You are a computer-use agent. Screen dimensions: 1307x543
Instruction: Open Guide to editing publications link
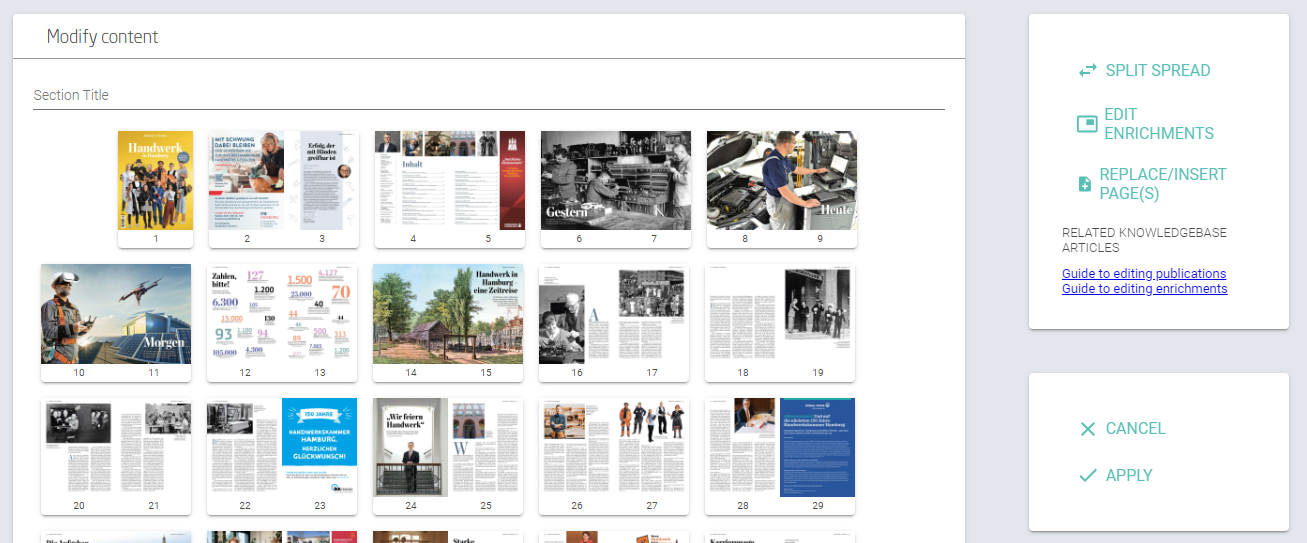tap(1143, 274)
